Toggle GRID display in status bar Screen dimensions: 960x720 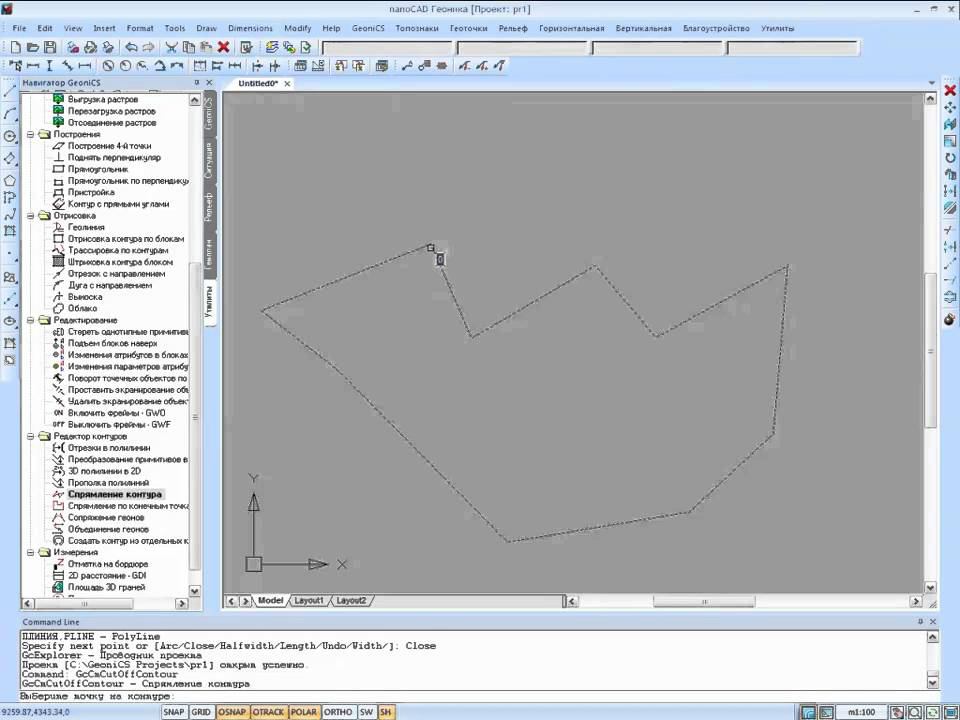click(201, 712)
